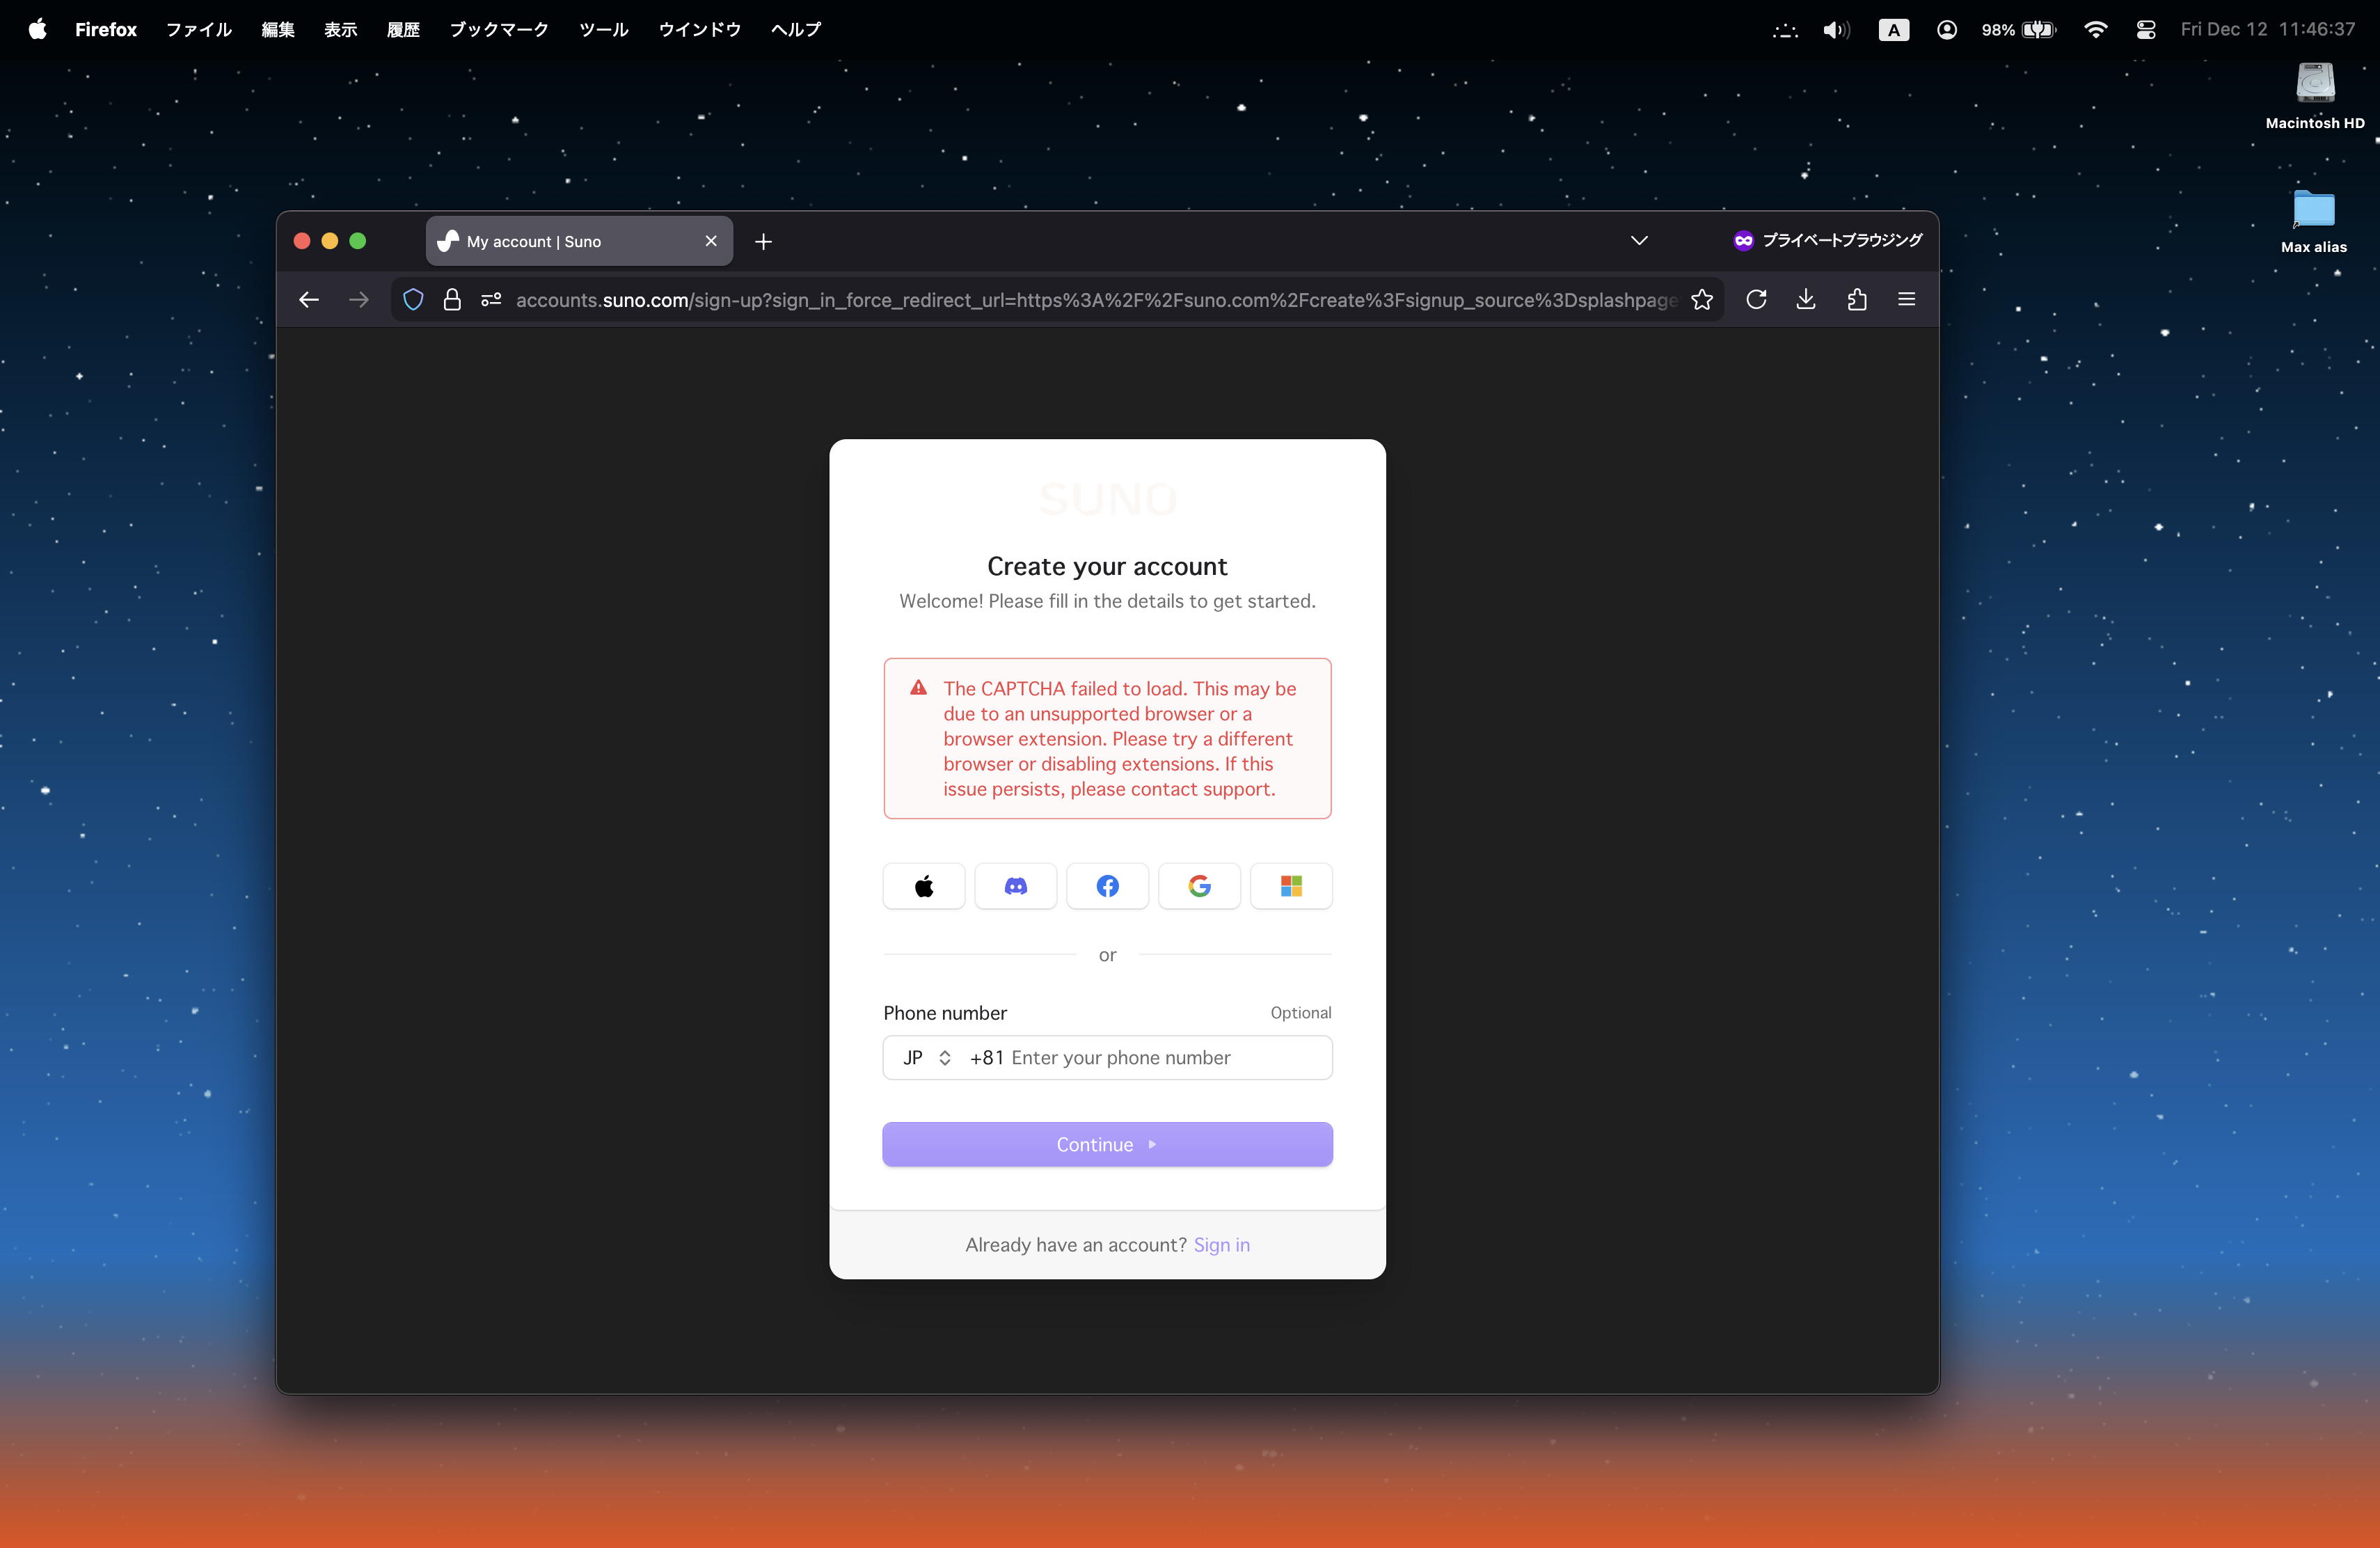
Task: Continue with the Google icon
Action: (1199, 886)
